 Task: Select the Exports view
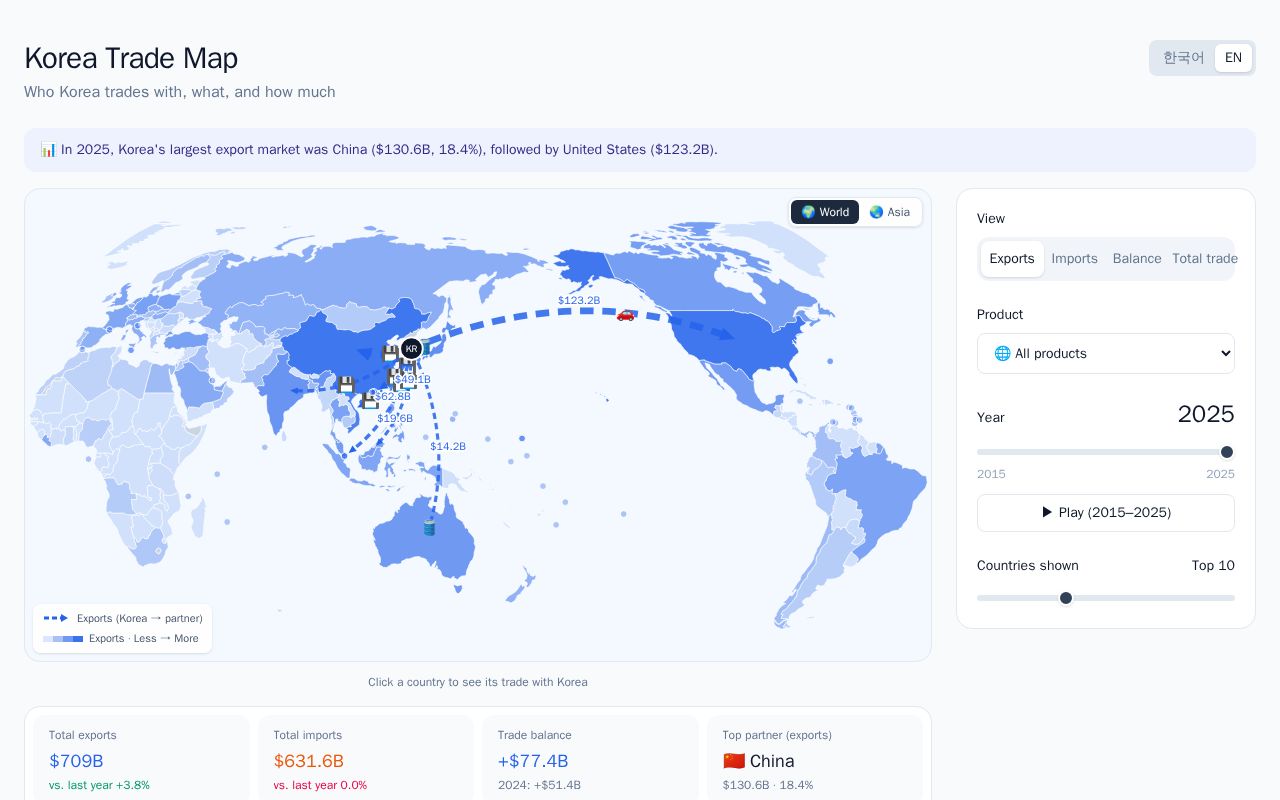pyautogui.click(x=1012, y=259)
